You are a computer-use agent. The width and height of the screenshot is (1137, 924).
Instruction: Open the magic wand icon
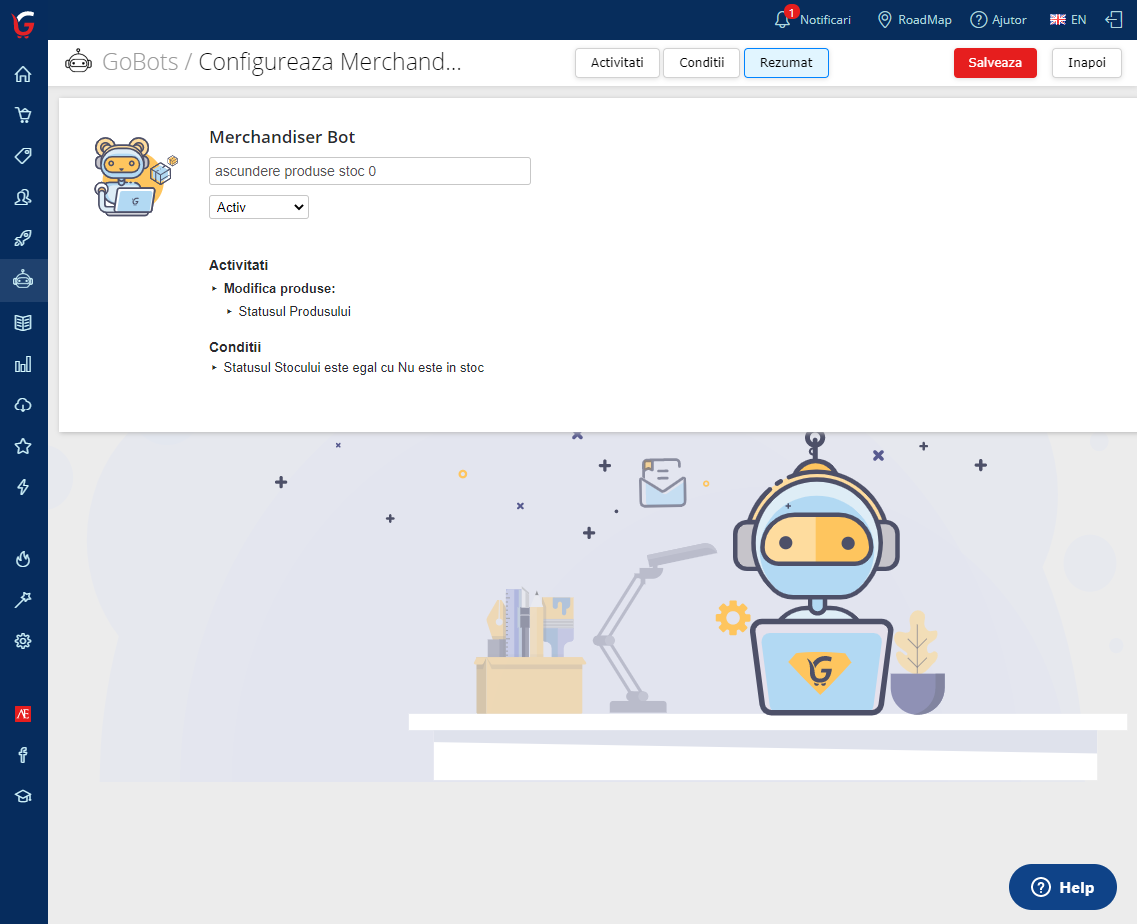(23, 600)
